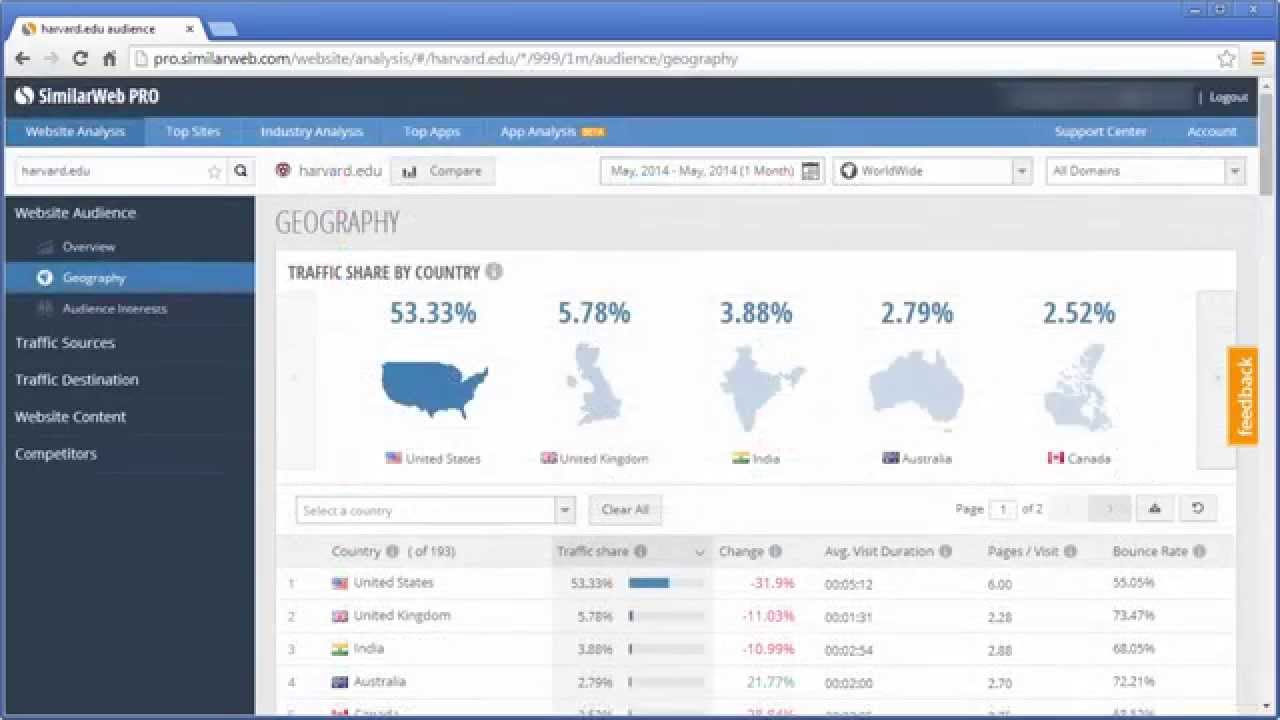The image size is (1280, 720).
Task: Click the Compare button
Action: coord(443,171)
